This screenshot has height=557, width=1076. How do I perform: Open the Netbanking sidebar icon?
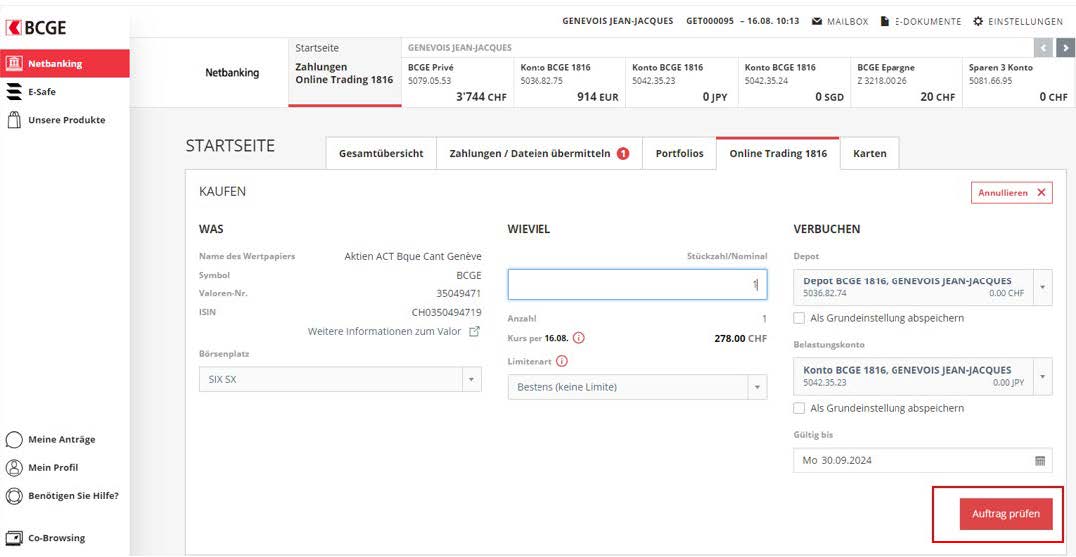[x=14, y=63]
